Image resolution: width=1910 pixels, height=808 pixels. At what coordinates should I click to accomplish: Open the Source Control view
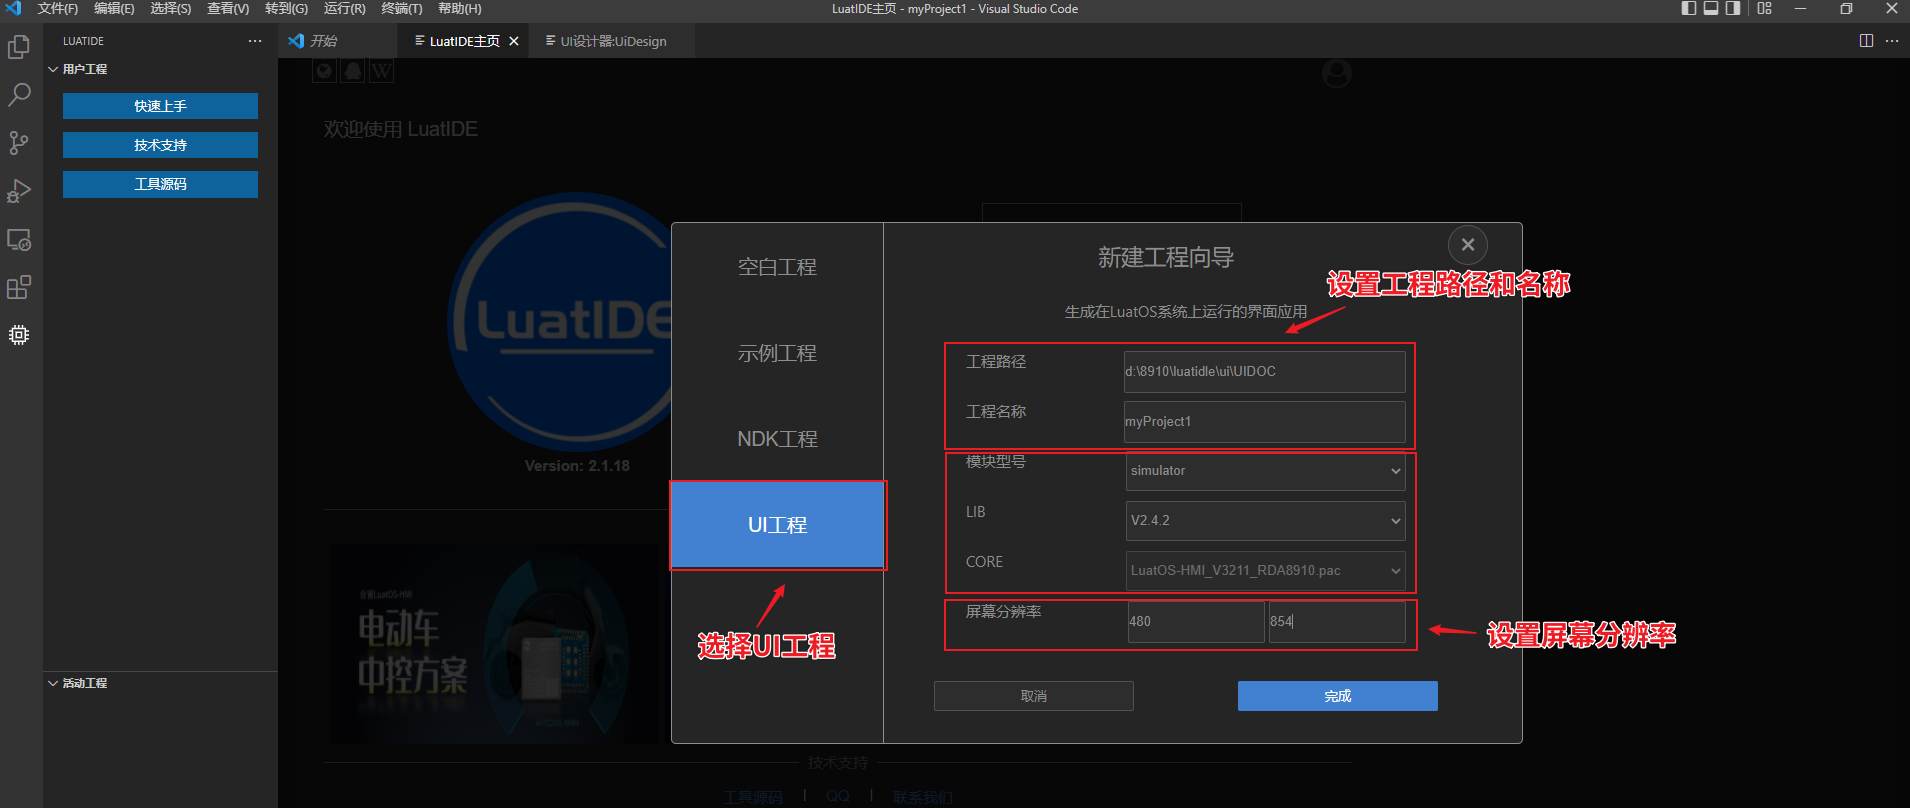[x=19, y=143]
